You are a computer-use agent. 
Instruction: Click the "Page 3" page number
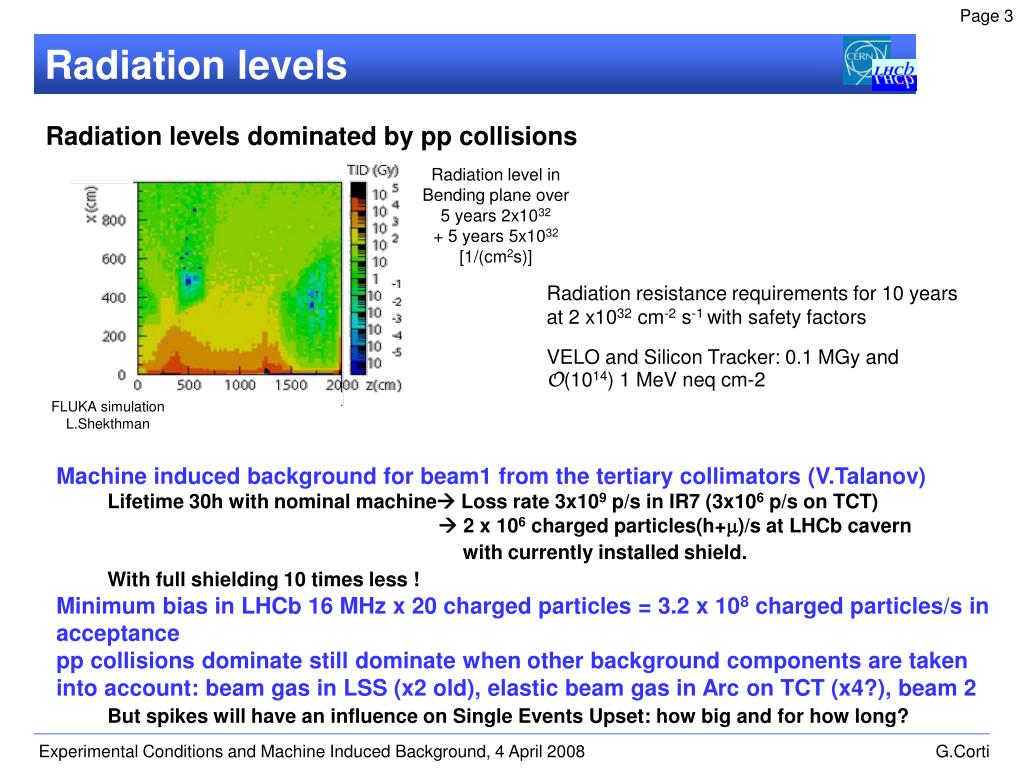[x=986, y=16]
